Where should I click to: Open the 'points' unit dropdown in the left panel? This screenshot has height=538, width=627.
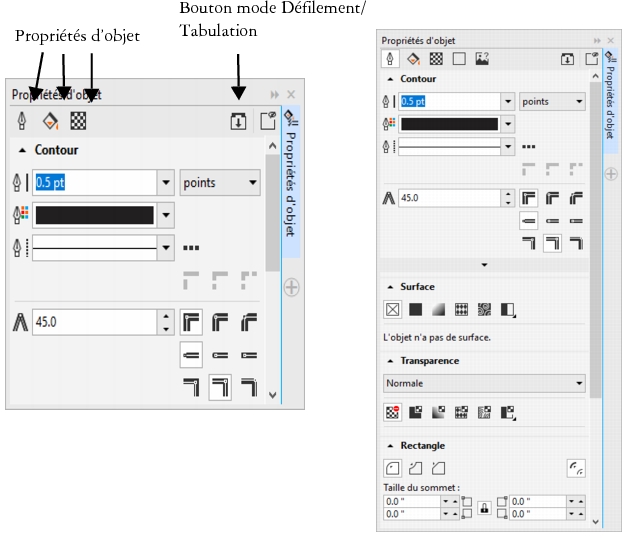tap(220, 183)
